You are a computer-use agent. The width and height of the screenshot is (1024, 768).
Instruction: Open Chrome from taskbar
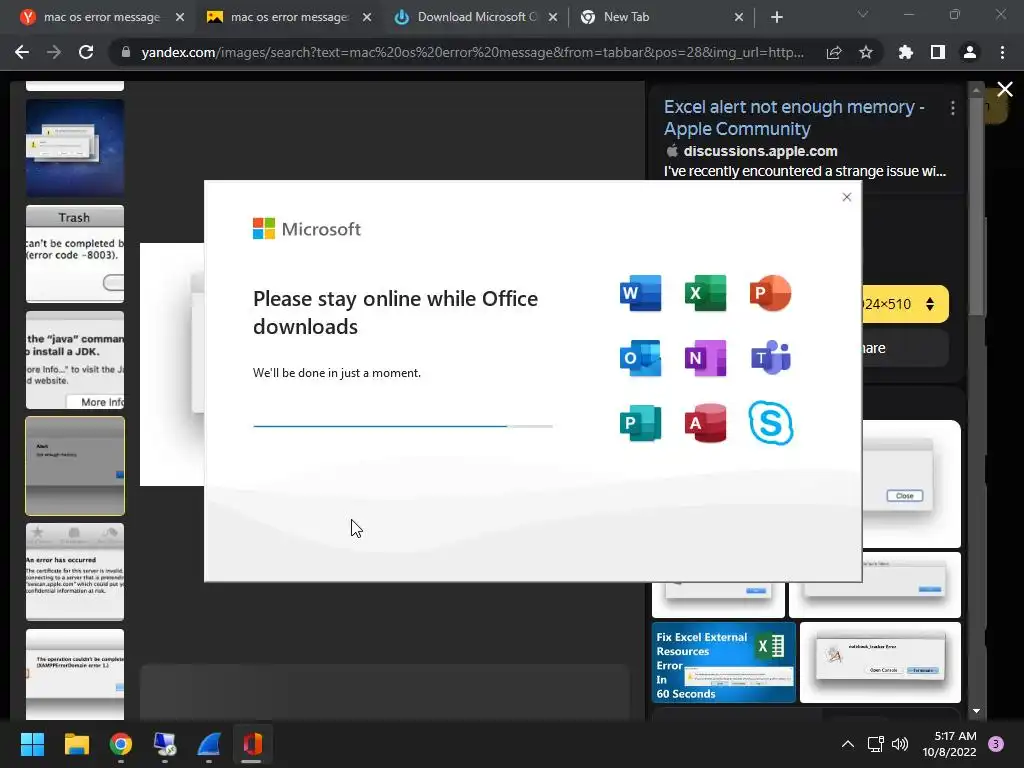click(121, 744)
